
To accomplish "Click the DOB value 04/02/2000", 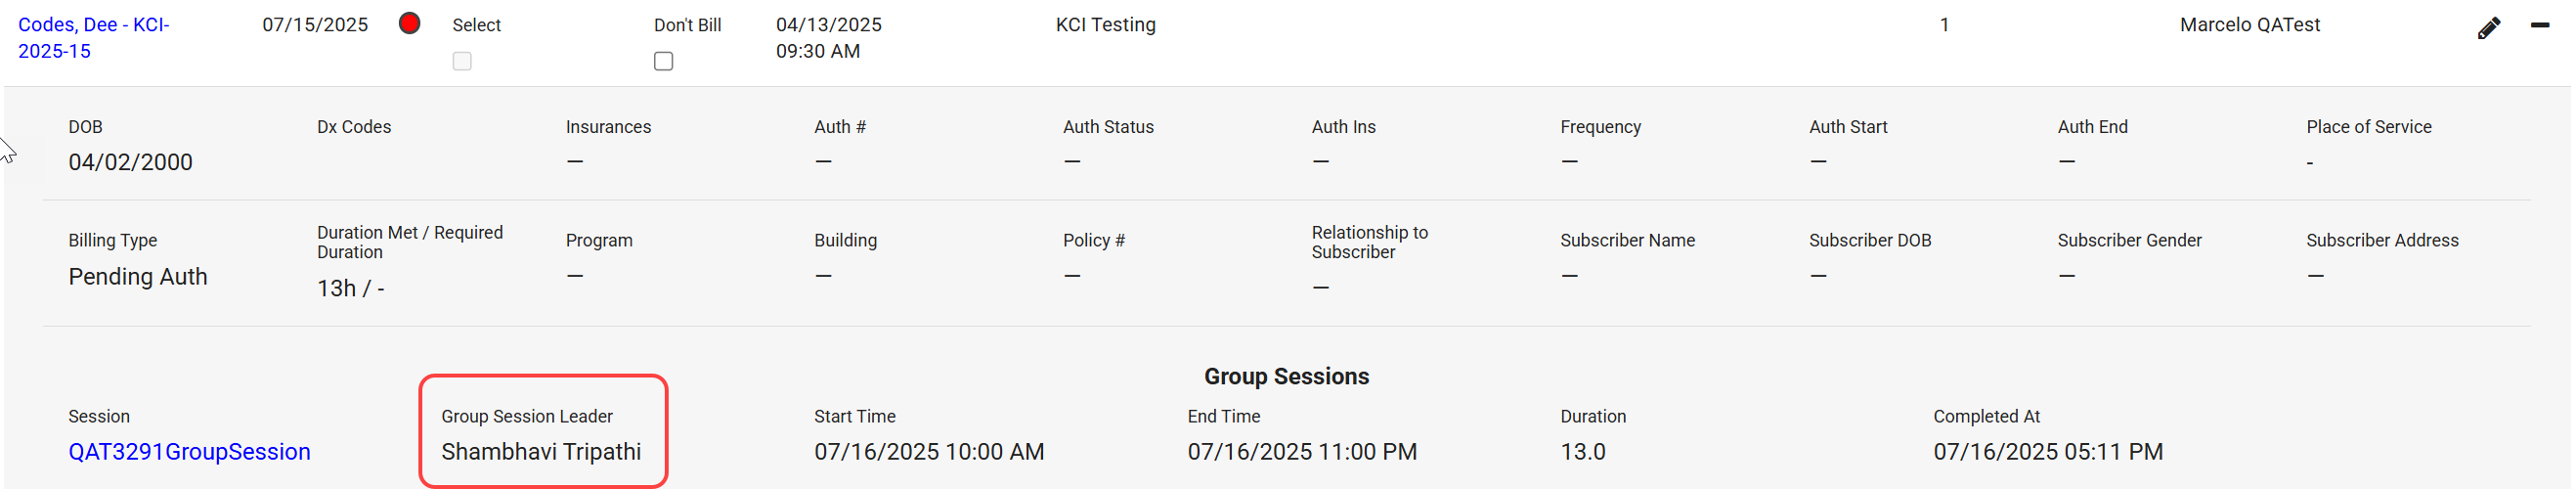I will click(x=130, y=162).
